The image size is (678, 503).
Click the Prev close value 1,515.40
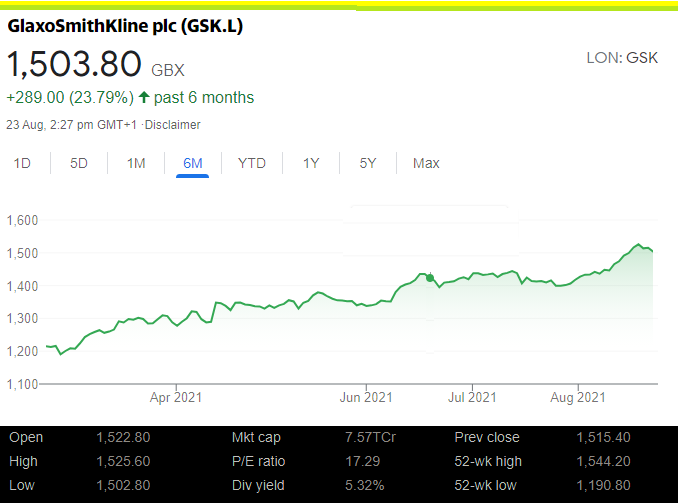(x=603, y=437)
